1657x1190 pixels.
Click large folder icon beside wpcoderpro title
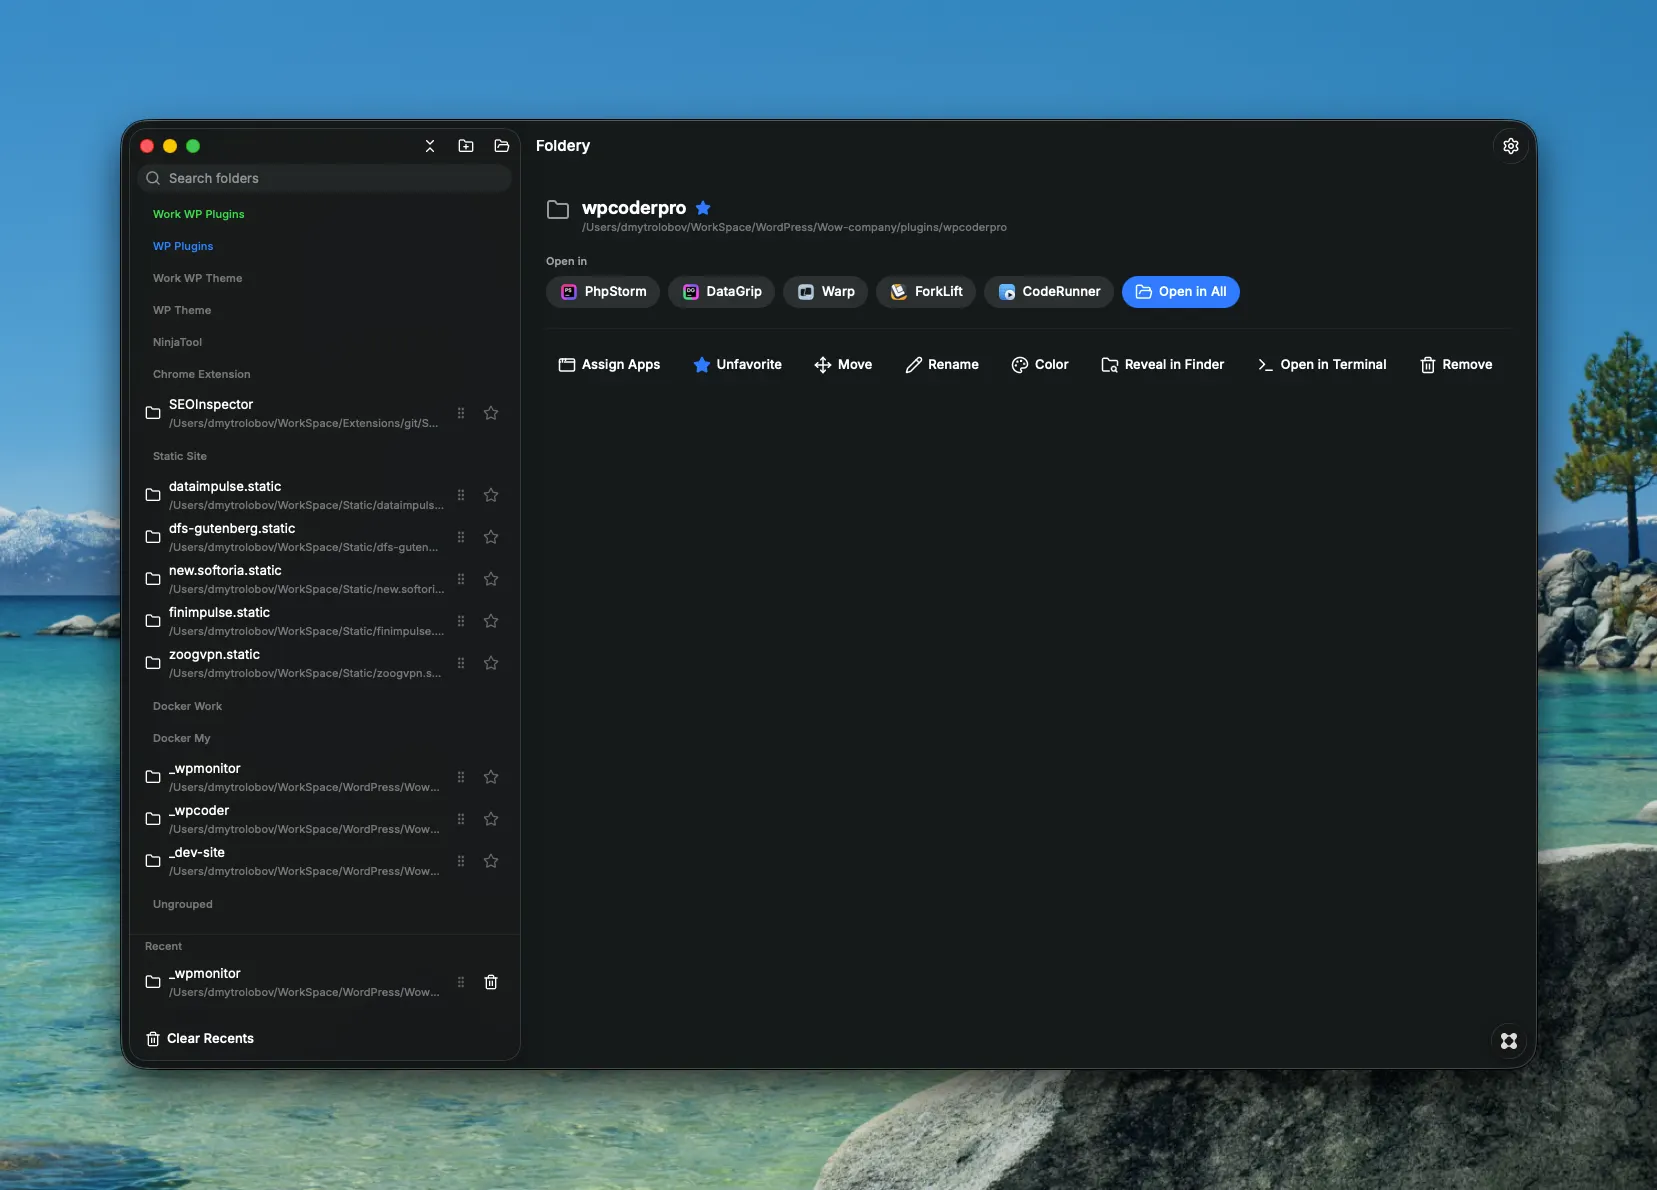(x=558, y=209)
